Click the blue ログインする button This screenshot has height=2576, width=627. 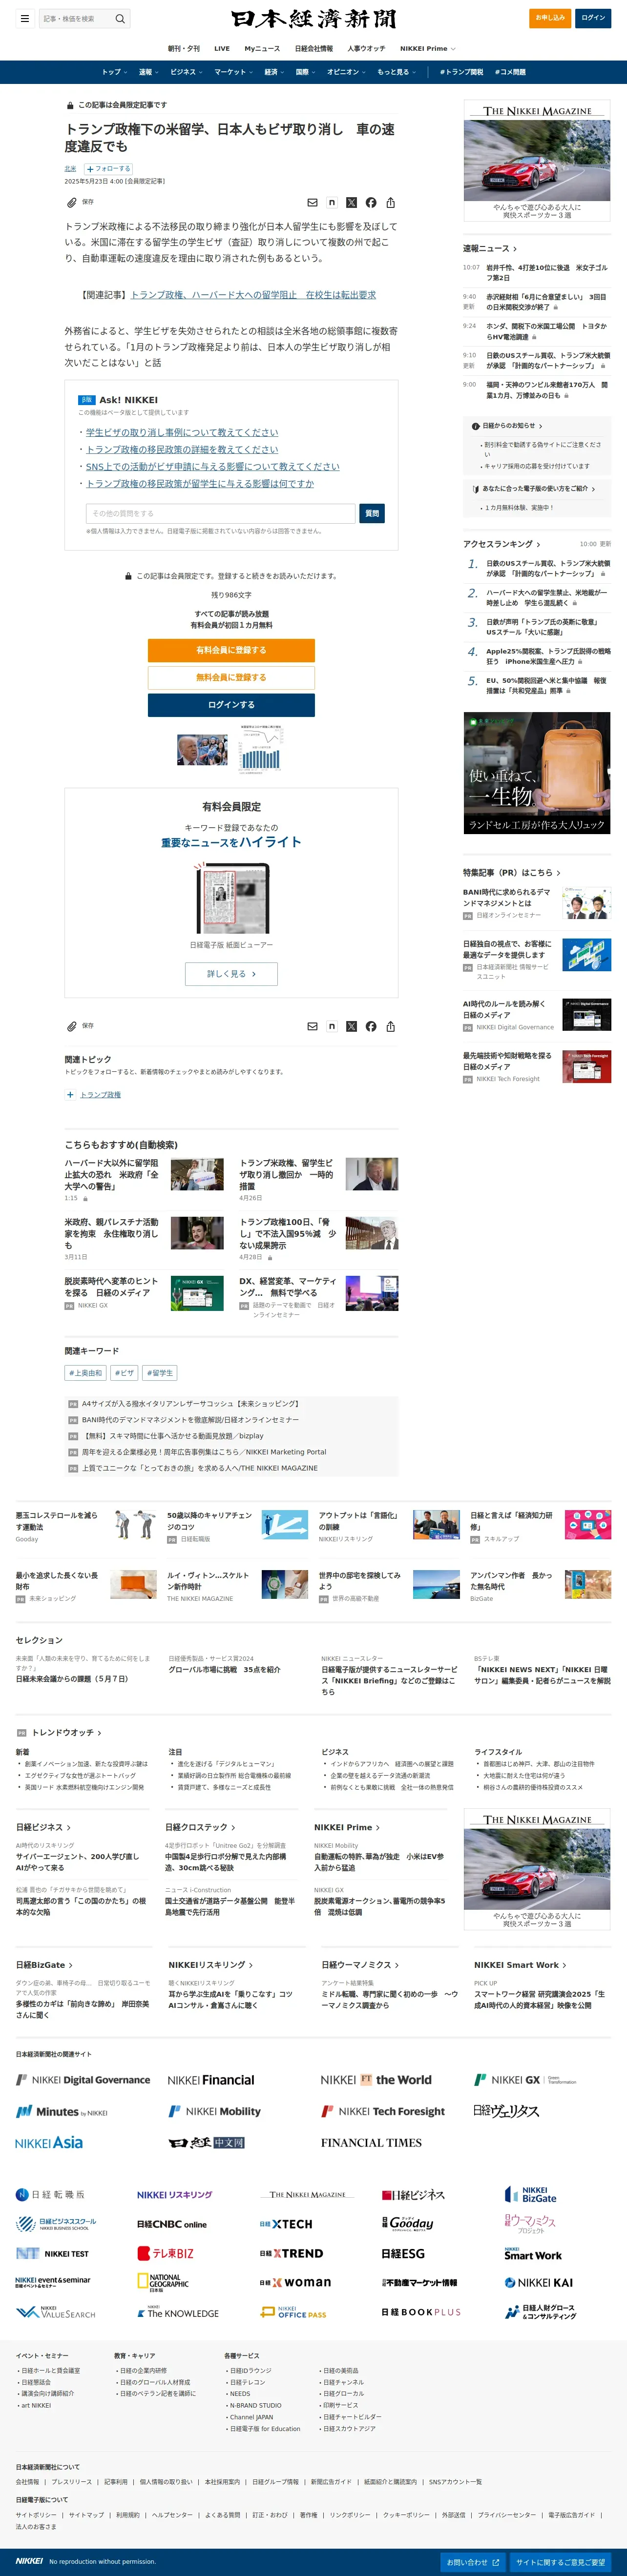[x=231, y=704]
